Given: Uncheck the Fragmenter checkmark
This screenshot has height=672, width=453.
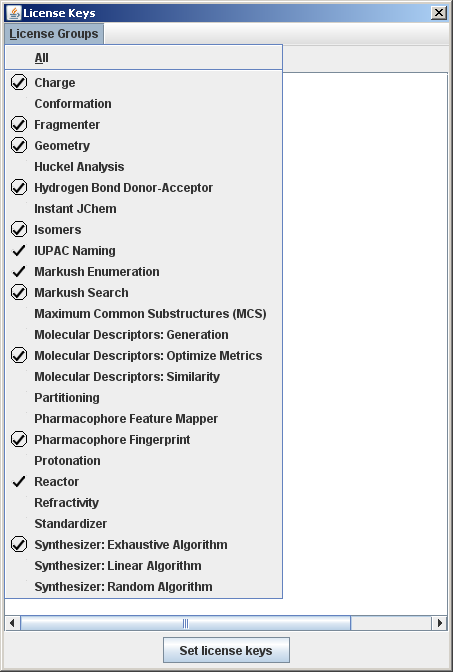Looking at the screenshot, I should [x=144, y=125].
